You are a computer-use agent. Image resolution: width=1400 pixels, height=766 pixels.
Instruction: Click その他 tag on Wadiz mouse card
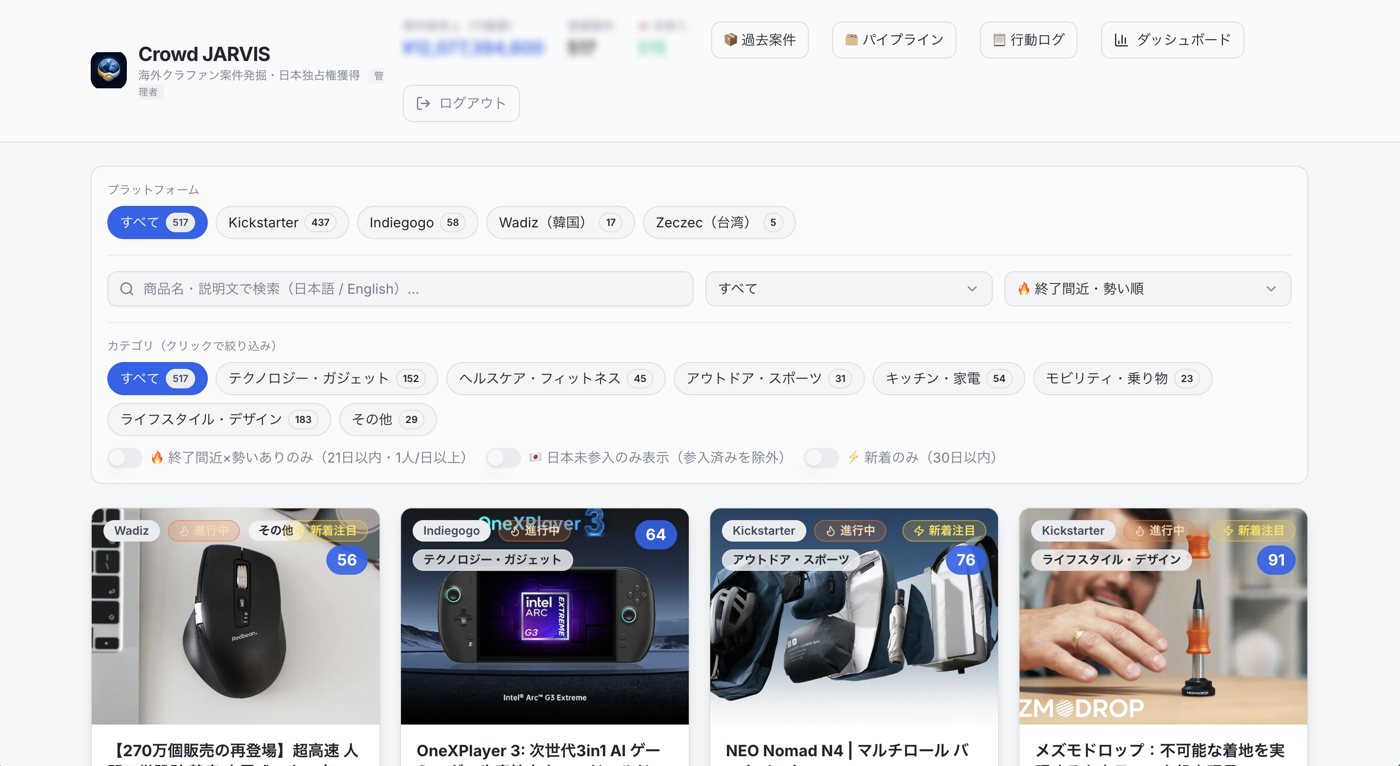276,530
